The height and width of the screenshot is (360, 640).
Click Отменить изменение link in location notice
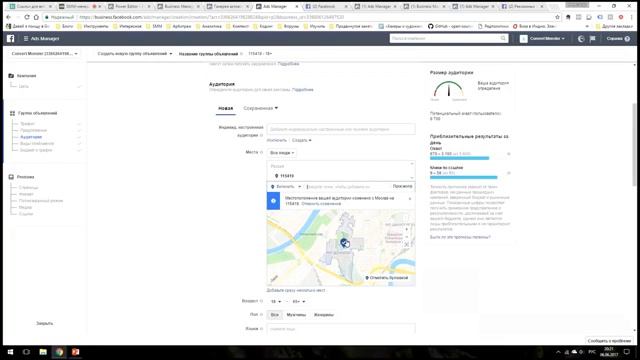click(x=321, y=203)
